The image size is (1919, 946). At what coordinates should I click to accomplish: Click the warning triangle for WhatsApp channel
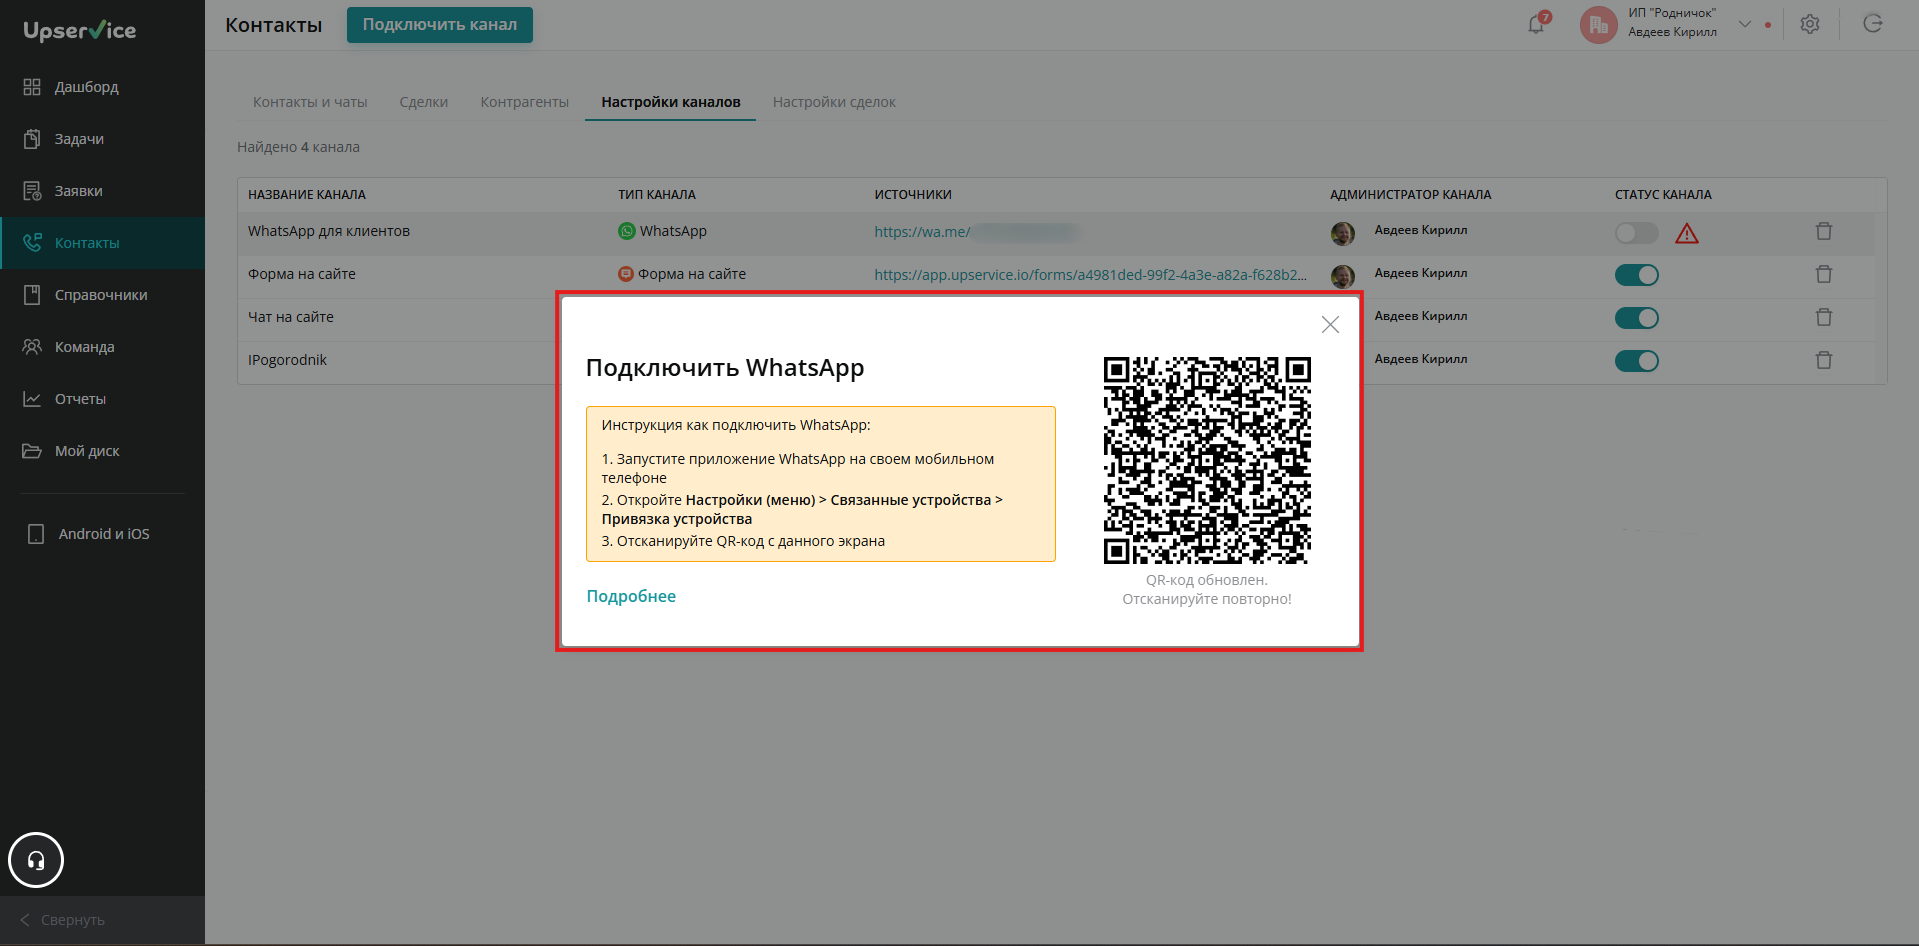(1687, 234)
